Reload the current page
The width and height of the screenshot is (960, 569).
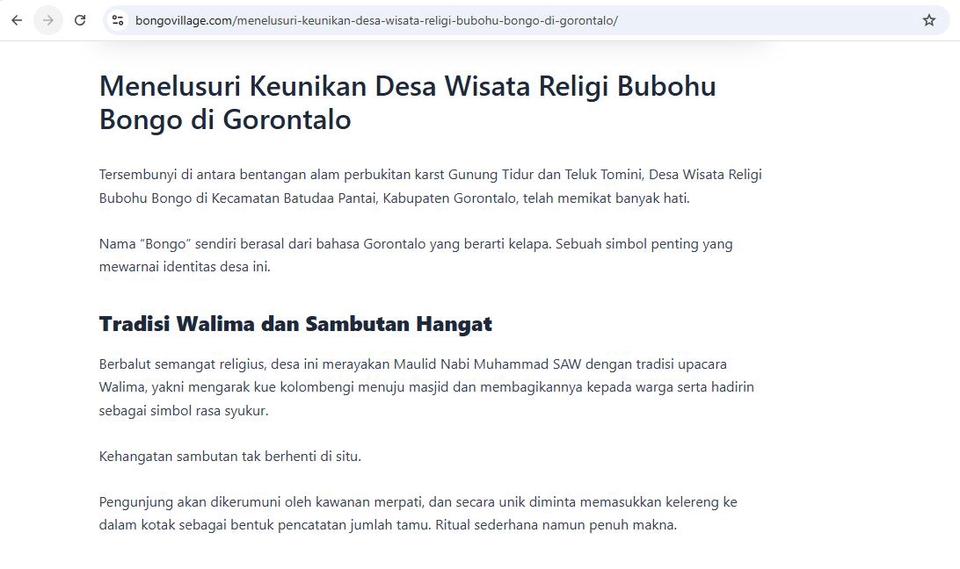80,20
